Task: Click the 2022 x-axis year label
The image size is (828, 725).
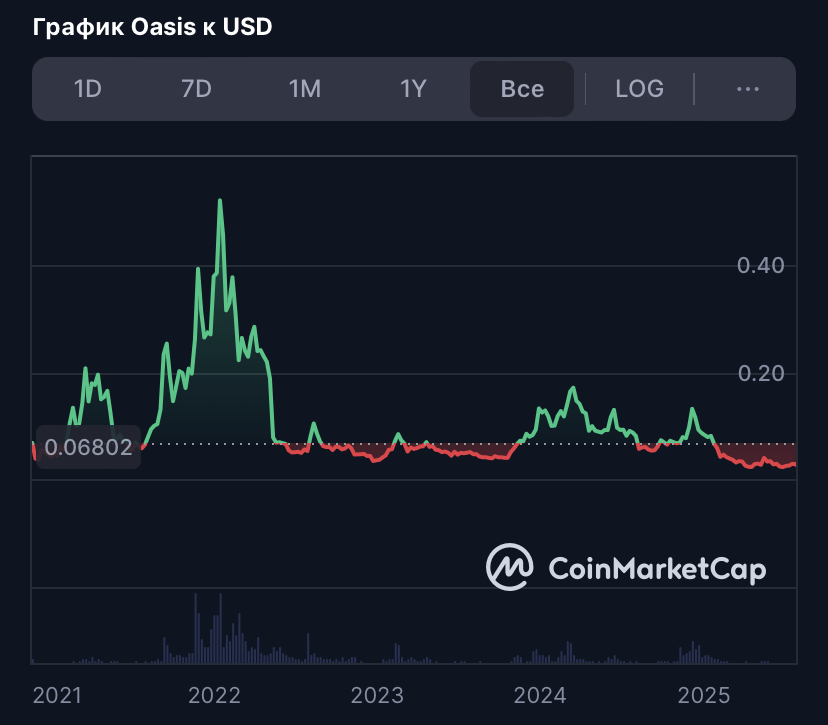Action: (214, 695)
